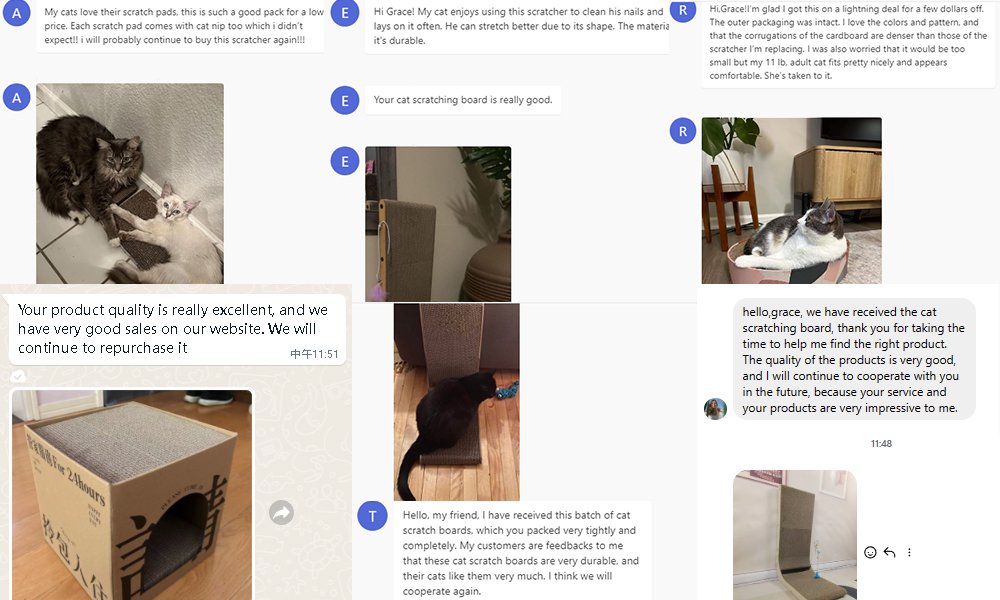1000x600 pixels.
Task: Click the forward arrow beside the cat house photo
Action: (x=281, y=512)
